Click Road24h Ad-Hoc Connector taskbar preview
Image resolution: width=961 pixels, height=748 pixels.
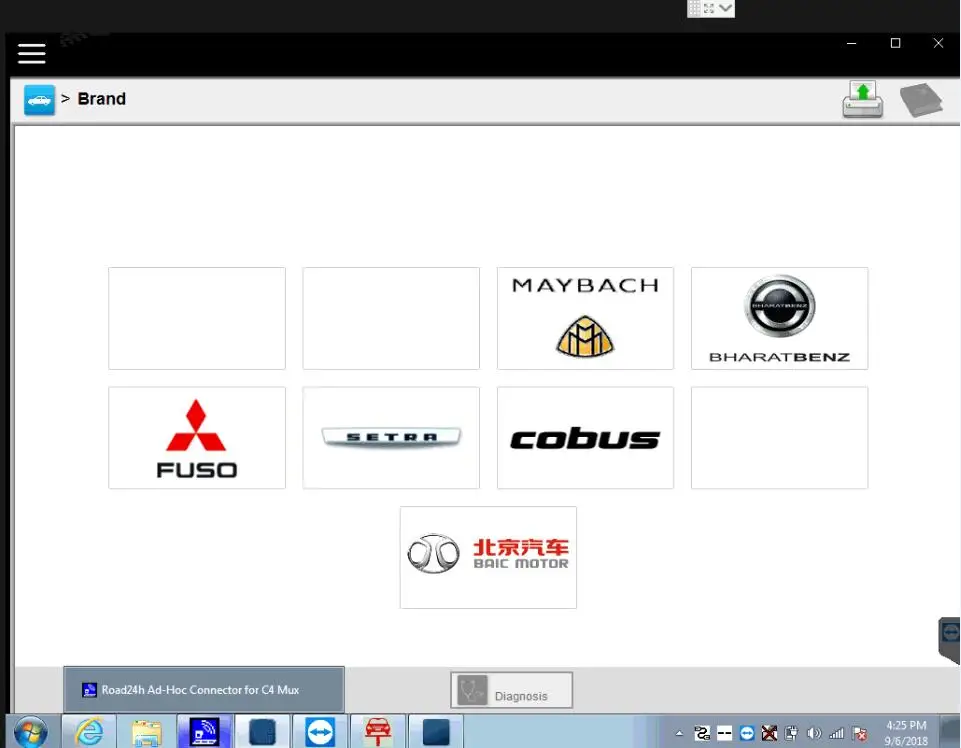click(x=203, y=690)
